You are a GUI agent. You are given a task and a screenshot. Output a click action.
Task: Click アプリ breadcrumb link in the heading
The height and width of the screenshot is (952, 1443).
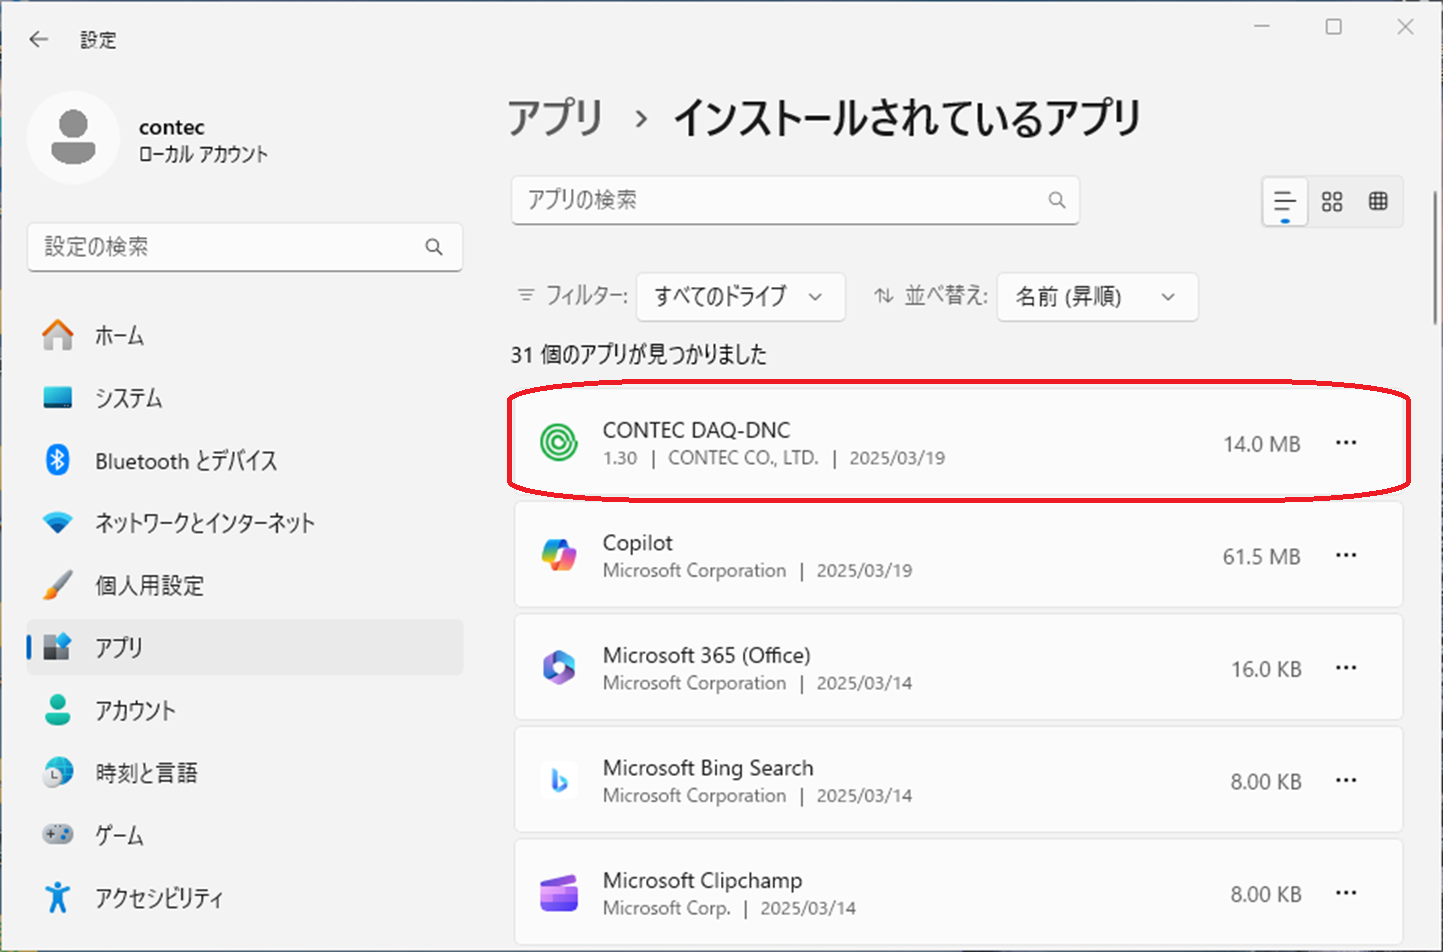click(x=555, y=118)
